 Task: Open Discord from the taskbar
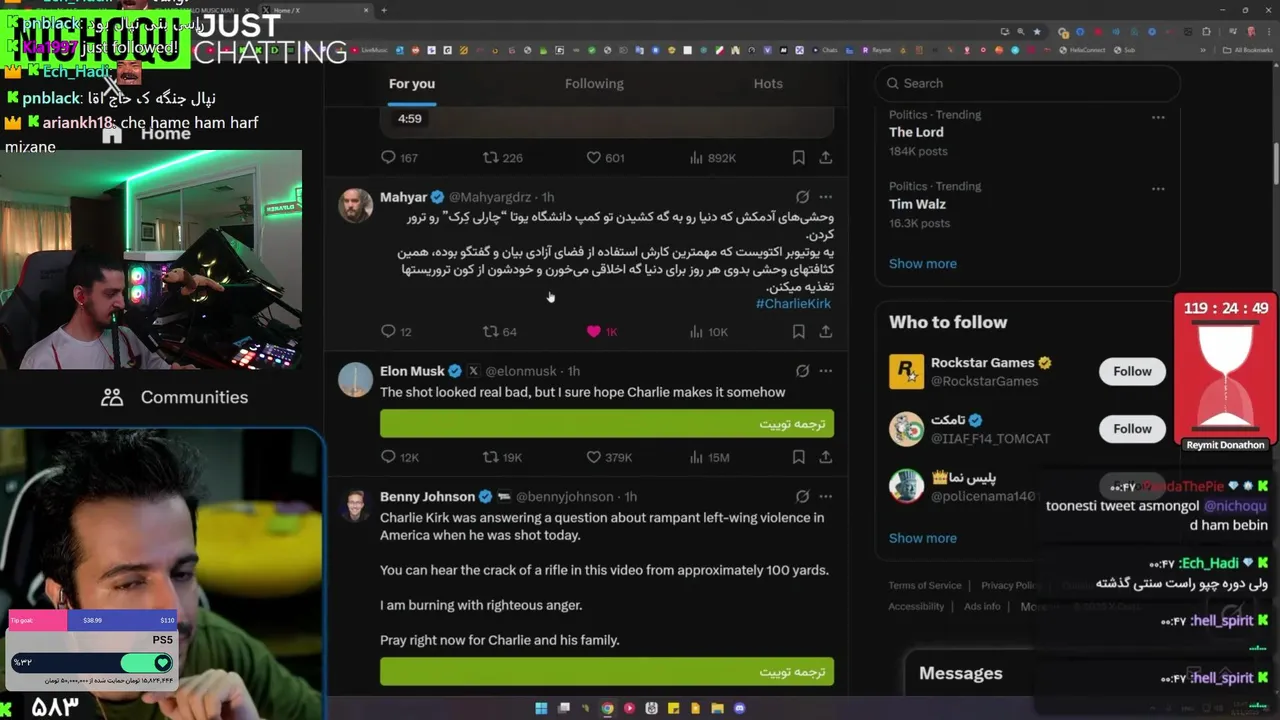tap(739, 708)
